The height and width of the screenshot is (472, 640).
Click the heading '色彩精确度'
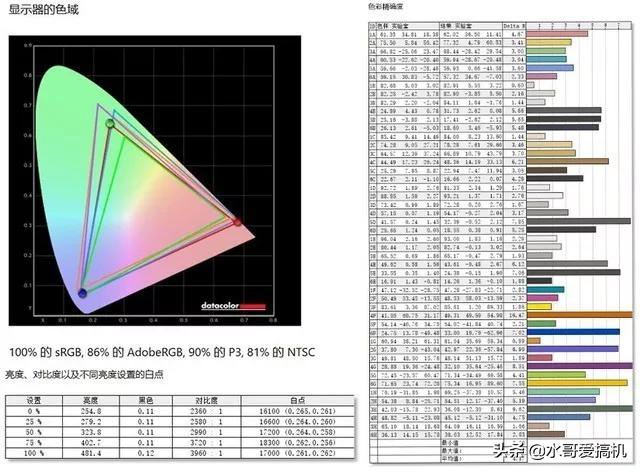click(385, 6)
